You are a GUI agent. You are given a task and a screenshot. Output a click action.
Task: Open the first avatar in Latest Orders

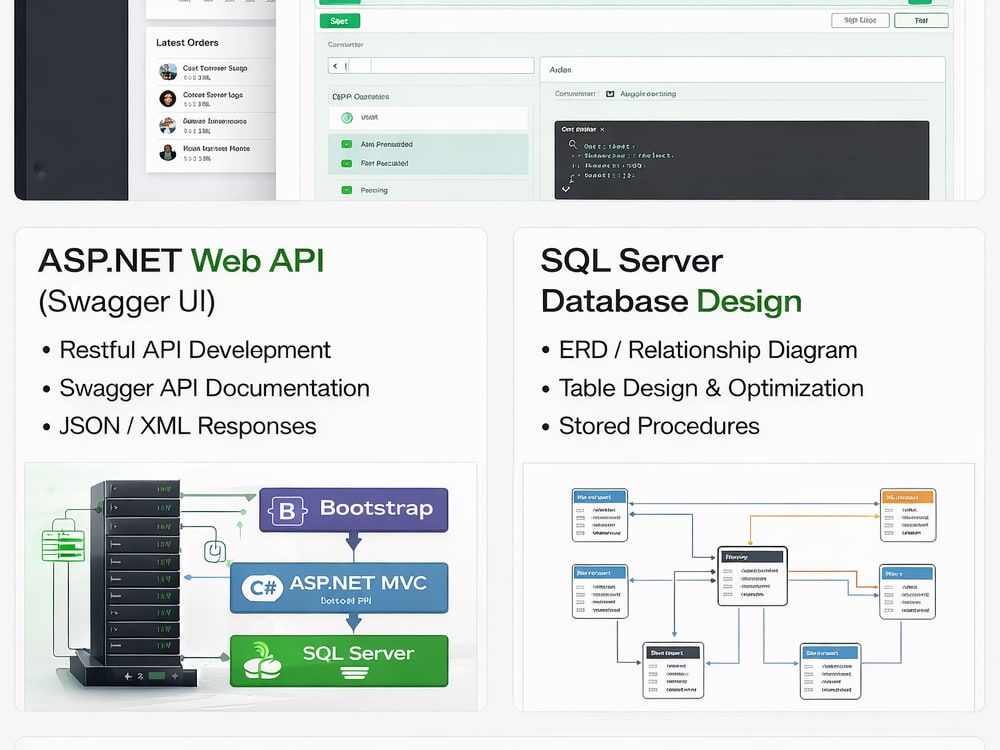coord(168,71)
